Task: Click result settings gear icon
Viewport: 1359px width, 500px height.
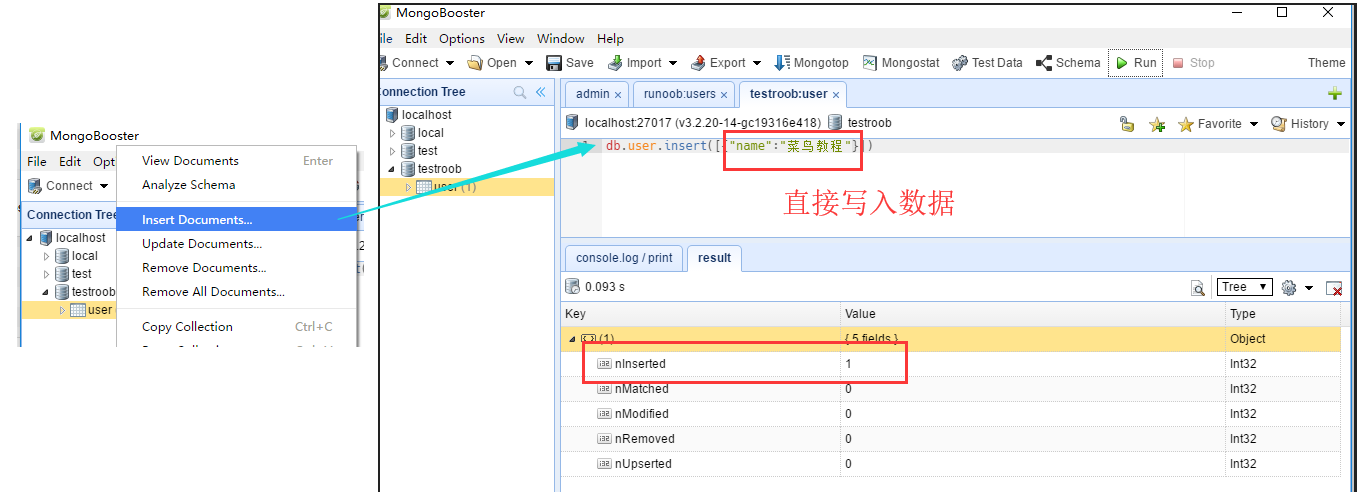Action: pyautogui.click(x=1288, y=288)
